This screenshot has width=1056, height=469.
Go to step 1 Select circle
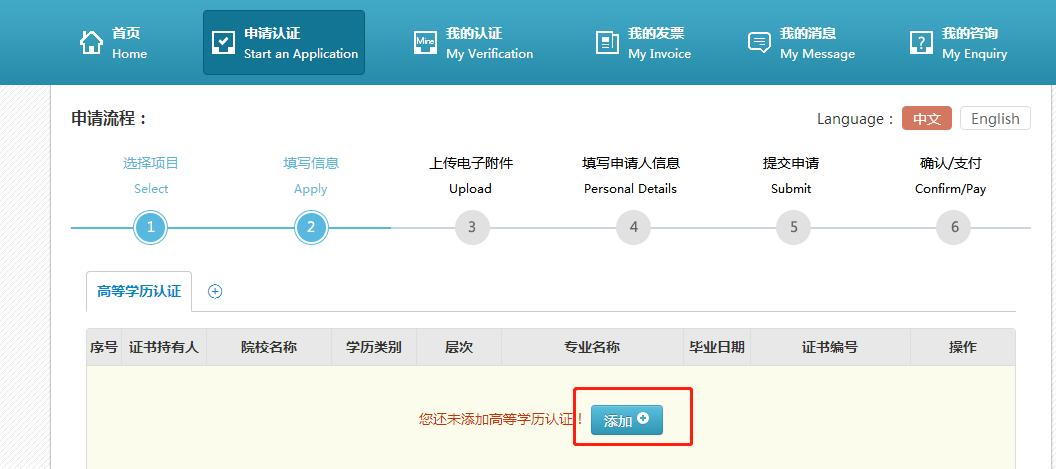(150, 227)
